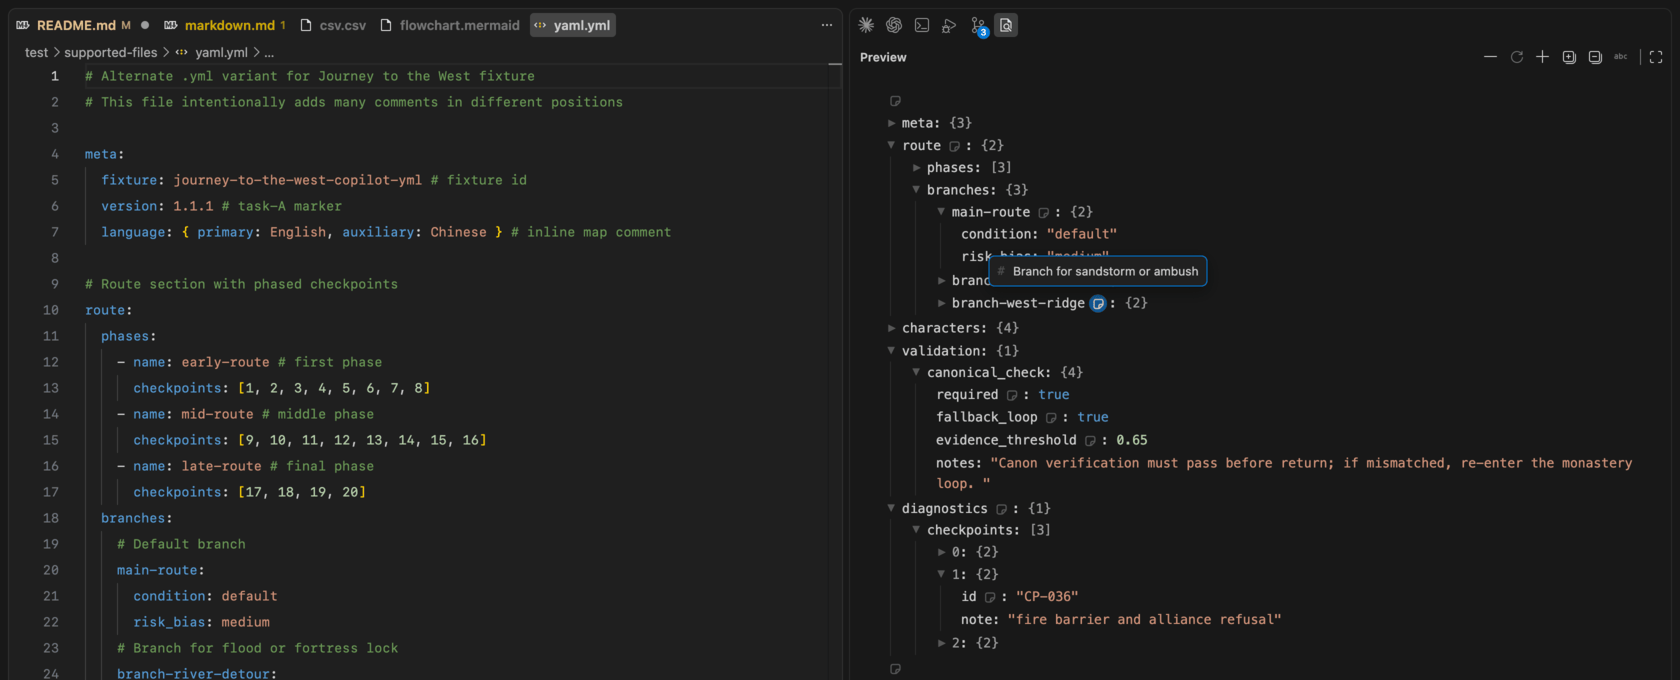This screenshot has width=1680, height=680.
Task: Click the comment note icon beside route
Action: (954, 146)
